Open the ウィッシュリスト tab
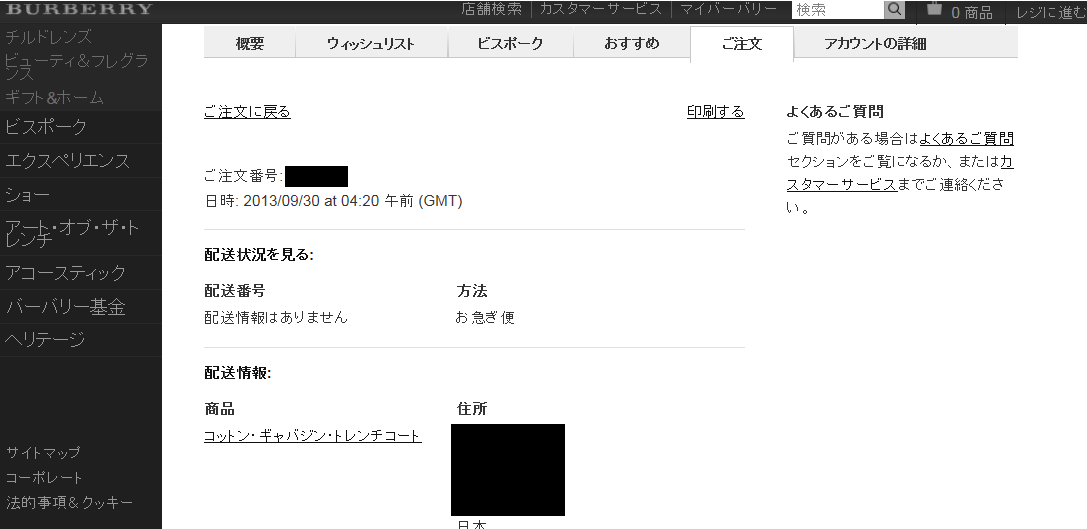This screenshot has height=529, width=1087. click(370, 44)
